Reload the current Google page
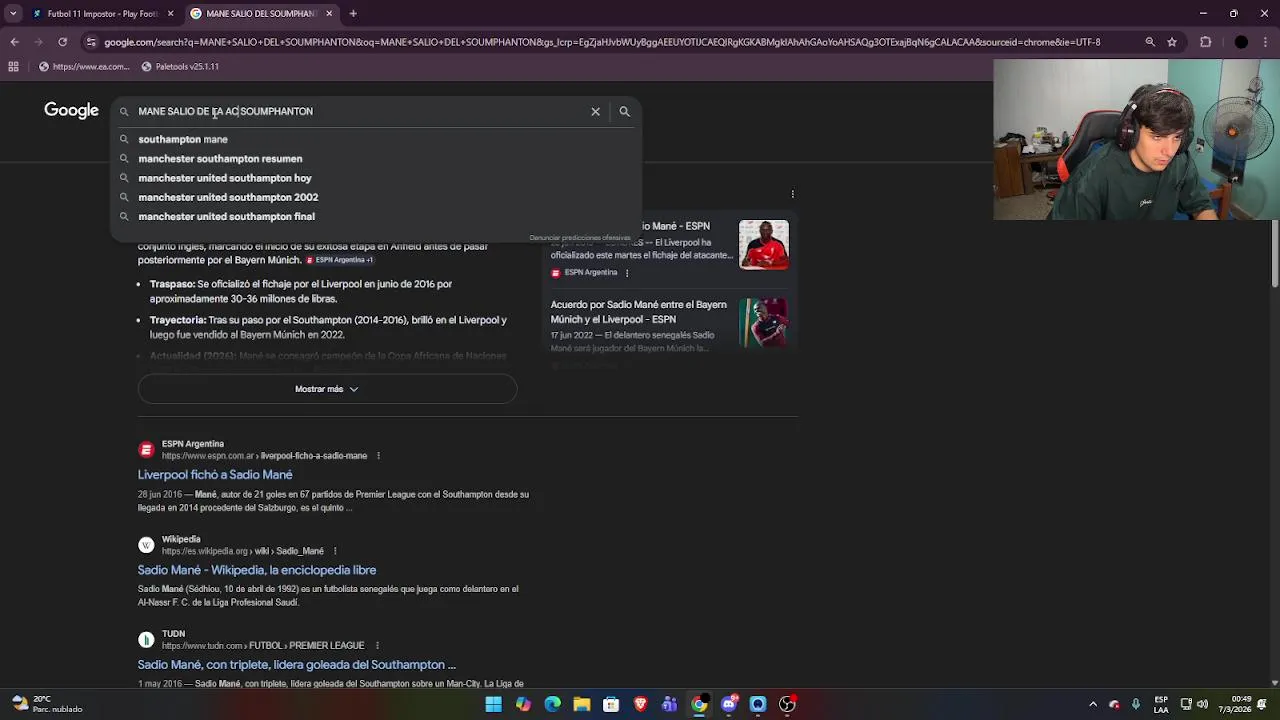The height and width of the screenshot is (720, 1280). pyautogui.click(x=62, y=42)
